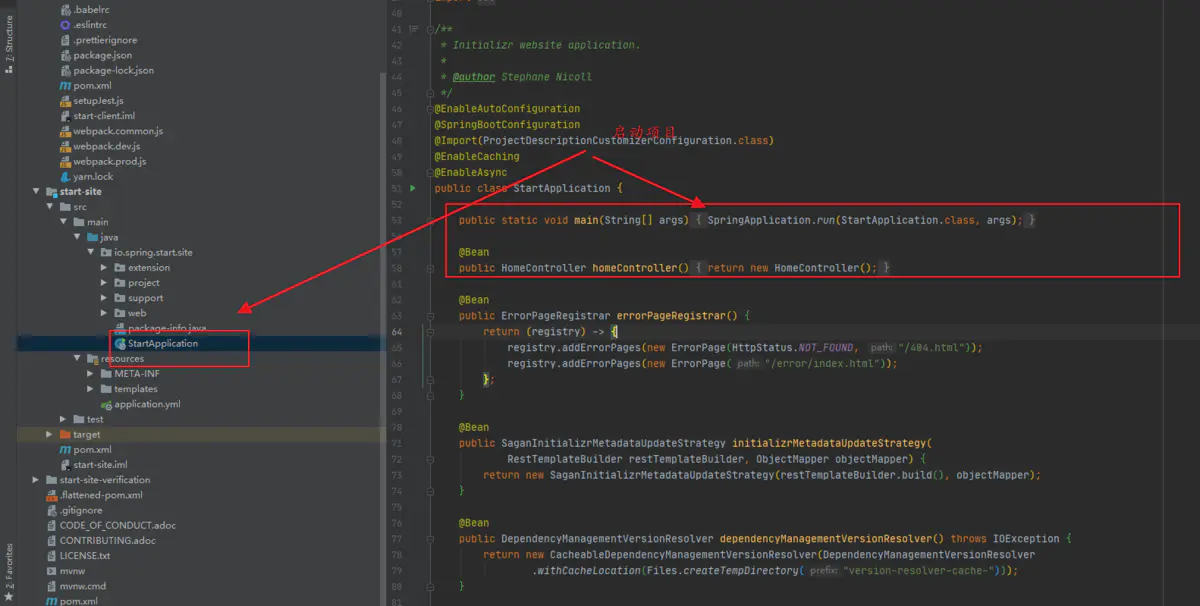Click the start-client.iml file icon
This screenshot has width=1200, height=606.
[x=65, y=116]
